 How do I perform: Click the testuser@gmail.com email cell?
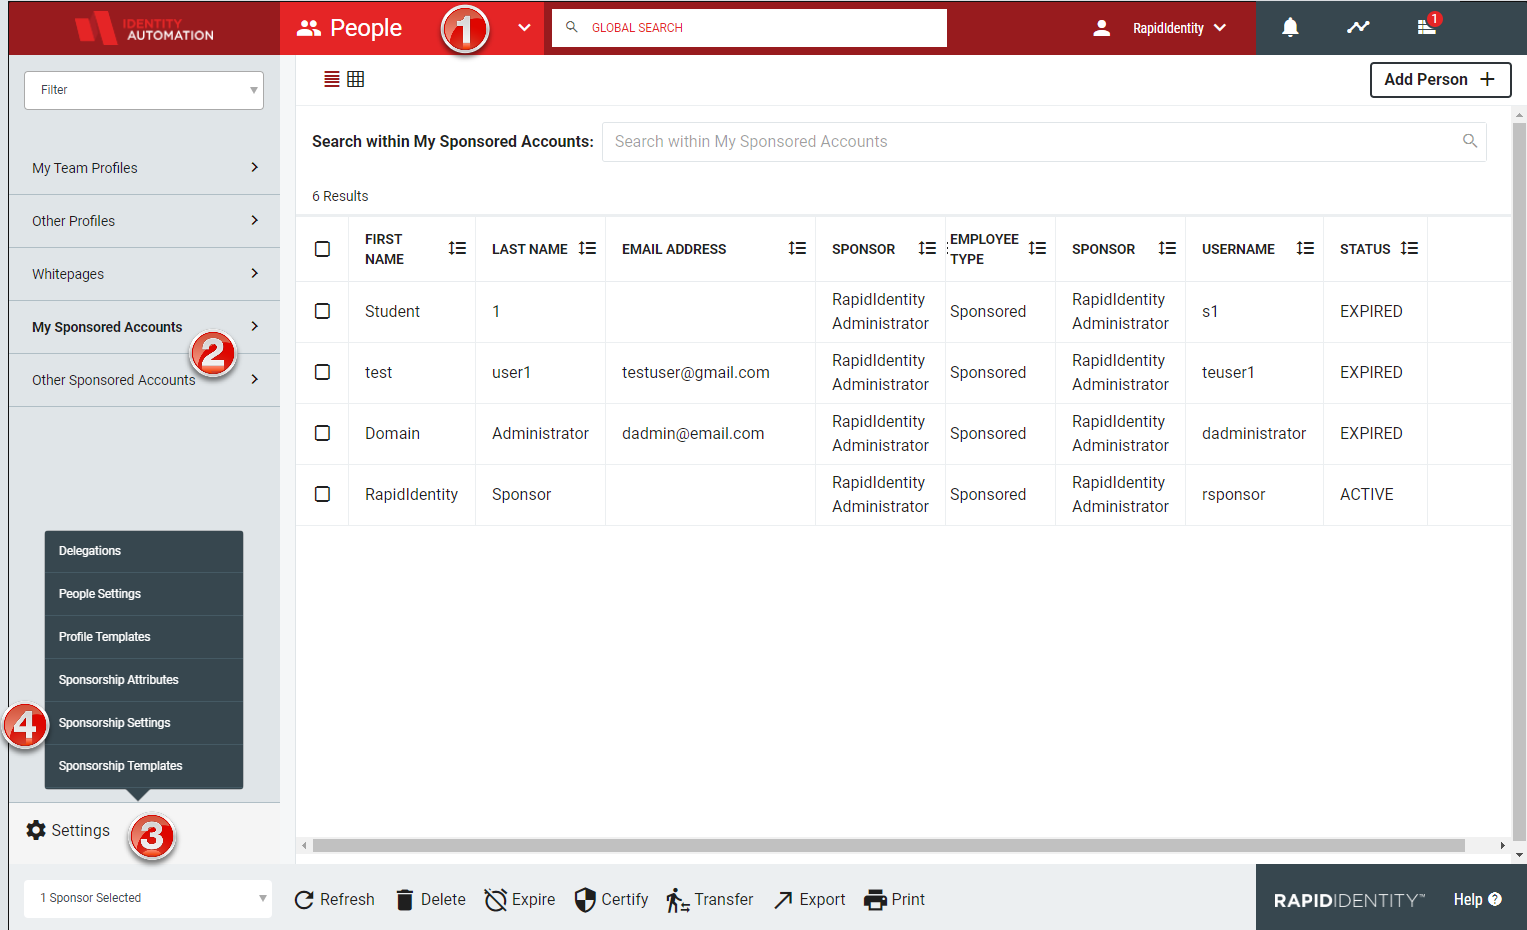click(696, 372)
